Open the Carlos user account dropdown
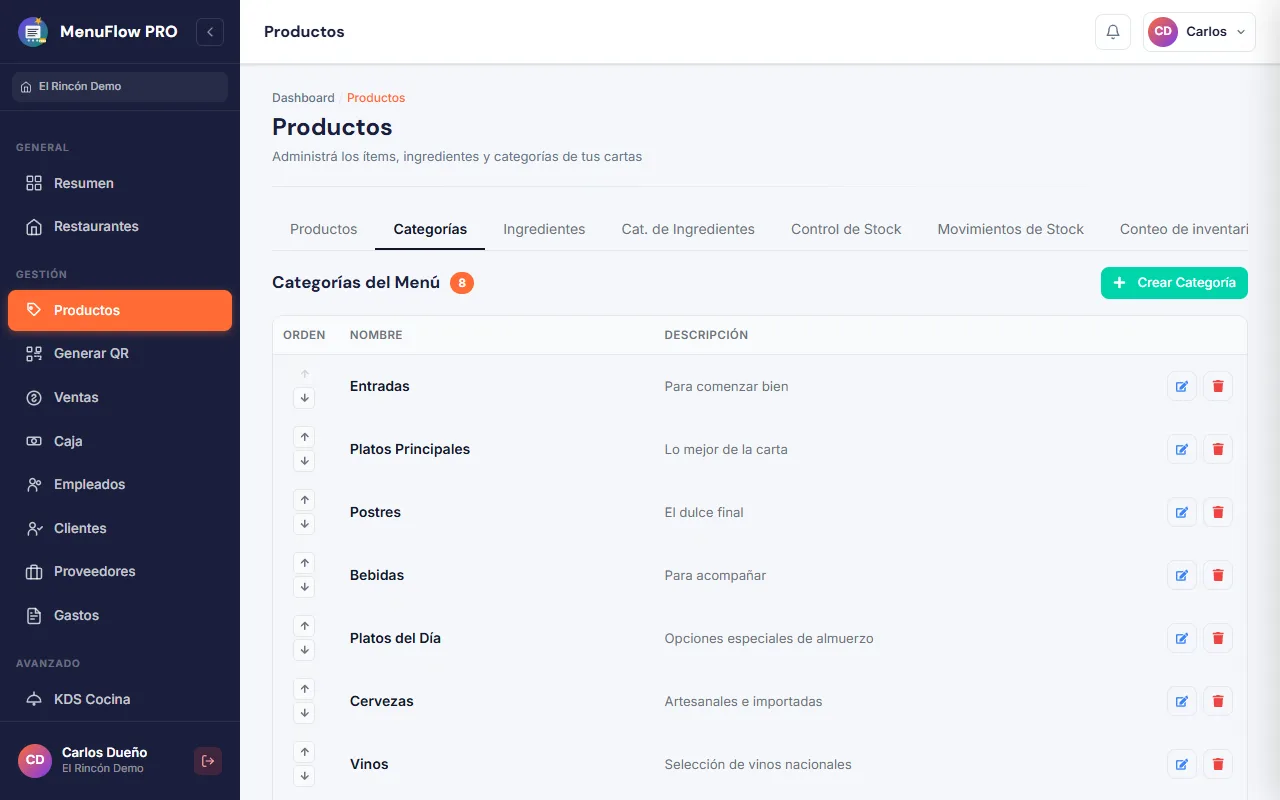The width and height of the screenshot is (1280, 800). point(1199,32)
